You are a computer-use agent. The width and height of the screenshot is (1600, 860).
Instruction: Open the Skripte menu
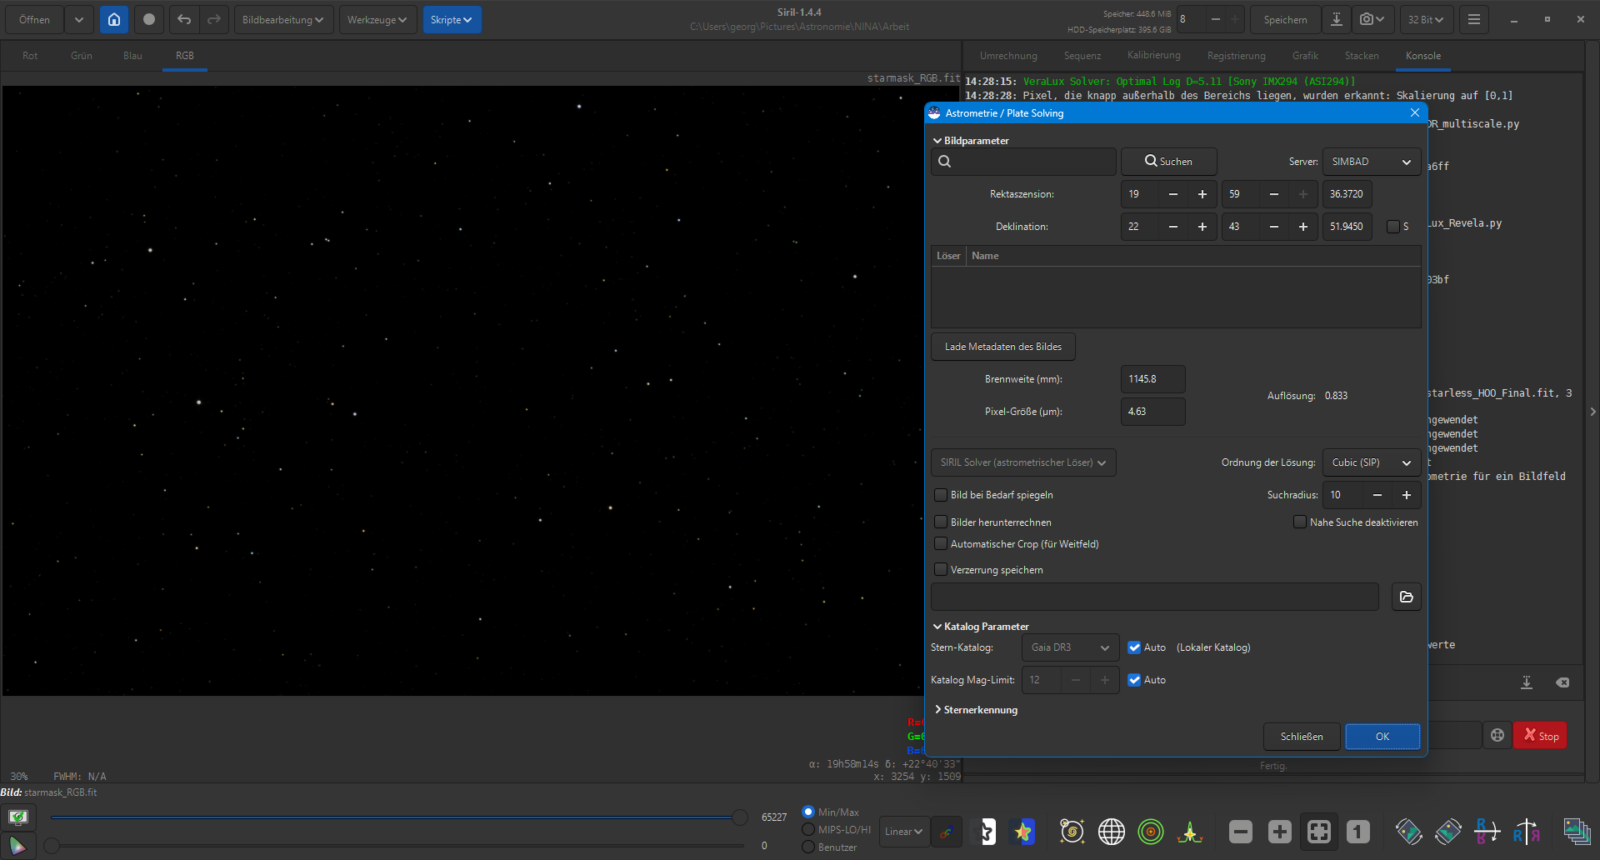pyautogui.click(x=451, y=20)
